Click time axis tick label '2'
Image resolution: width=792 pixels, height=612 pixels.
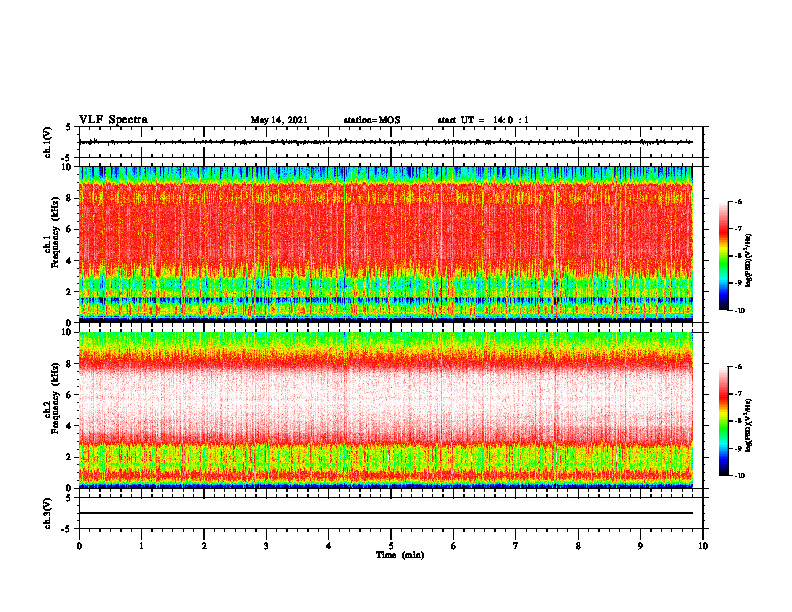[x=204, y=546]
